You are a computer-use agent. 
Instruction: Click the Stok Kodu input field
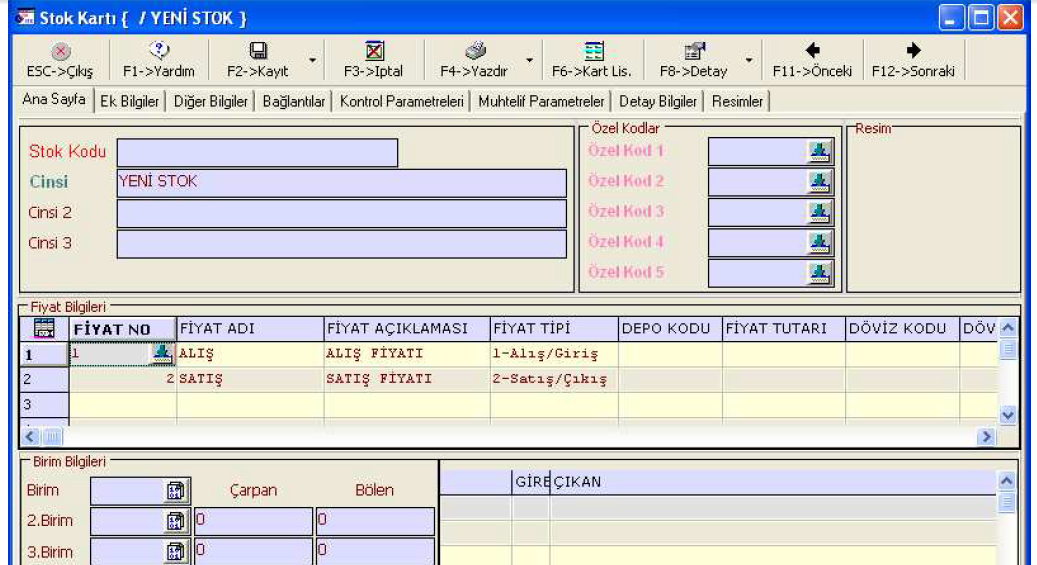(257, 152)
